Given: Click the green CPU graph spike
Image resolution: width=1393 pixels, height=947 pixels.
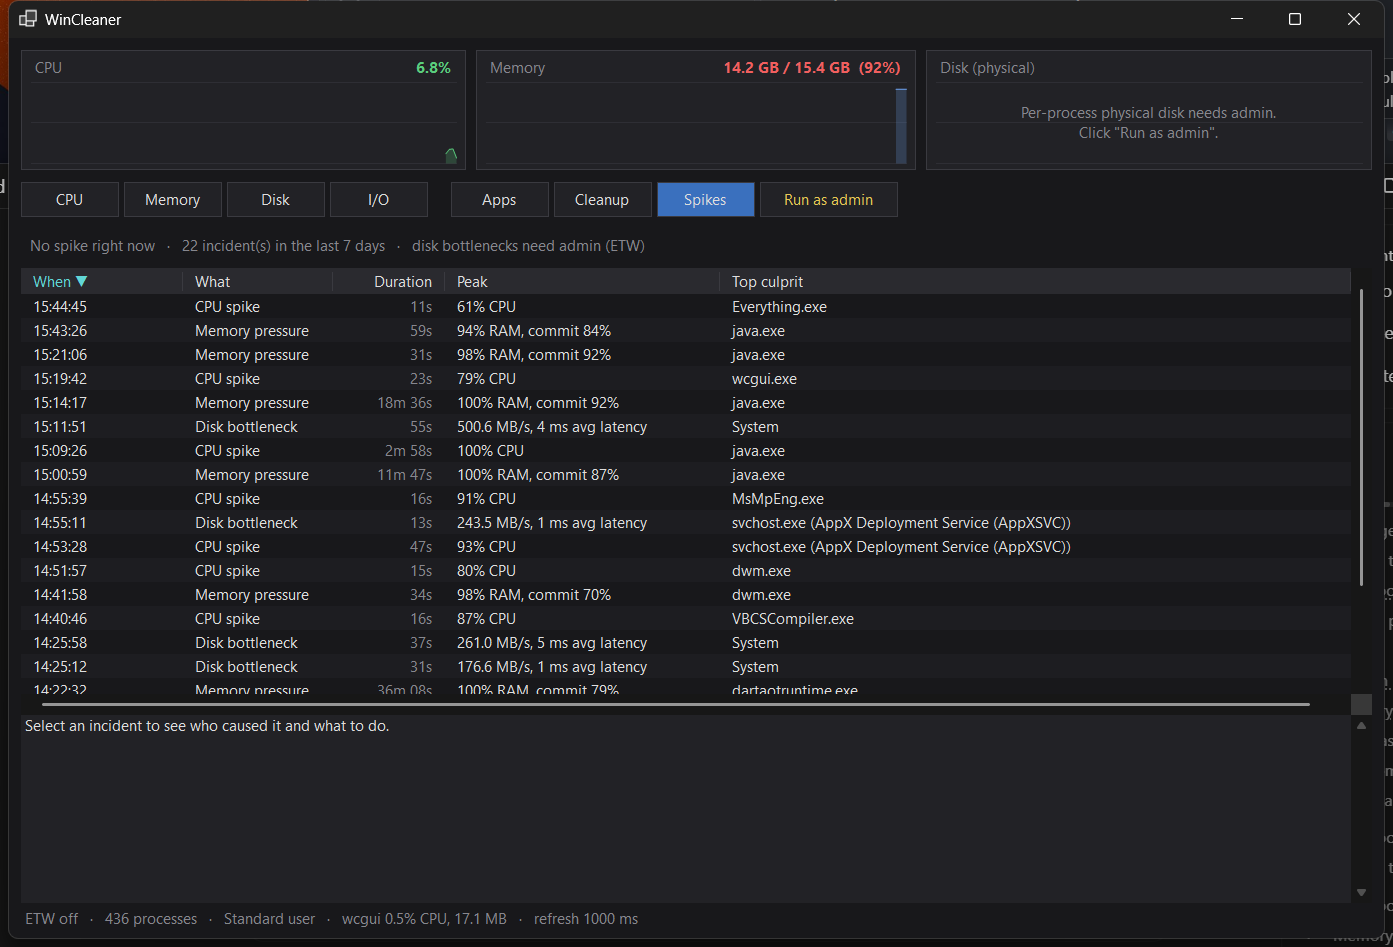Looking at the screenshot, I should pos(451,155).
